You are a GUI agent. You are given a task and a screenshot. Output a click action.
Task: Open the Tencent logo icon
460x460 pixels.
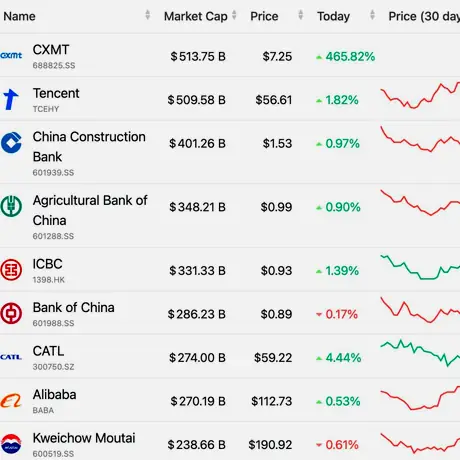tap(11, 99)
